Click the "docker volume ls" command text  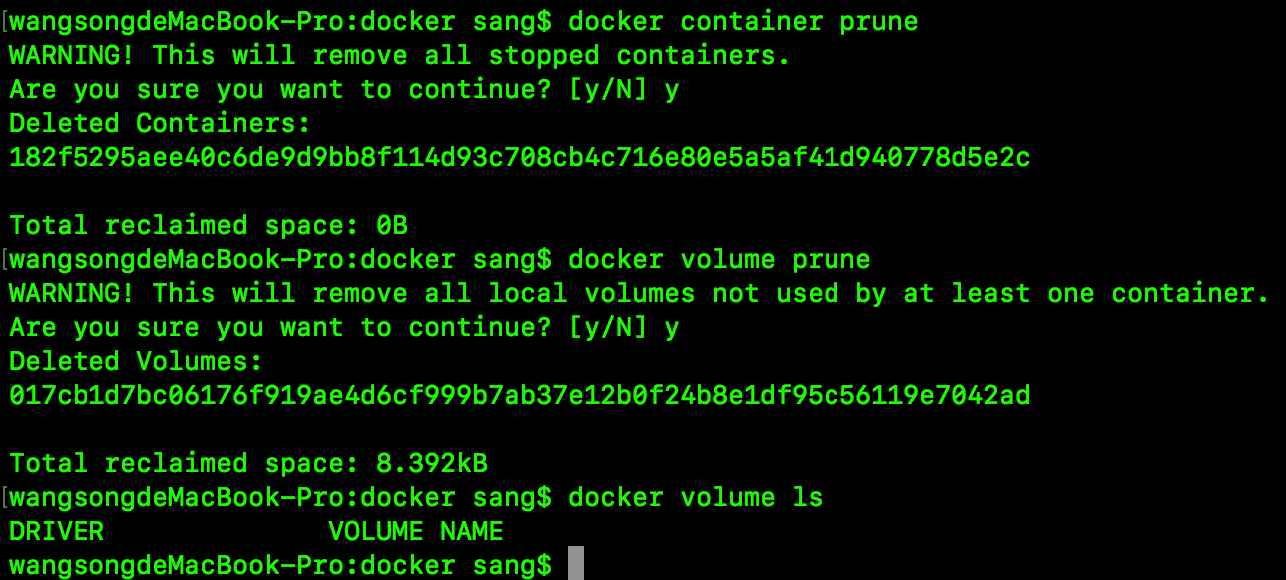coord(694,498)
